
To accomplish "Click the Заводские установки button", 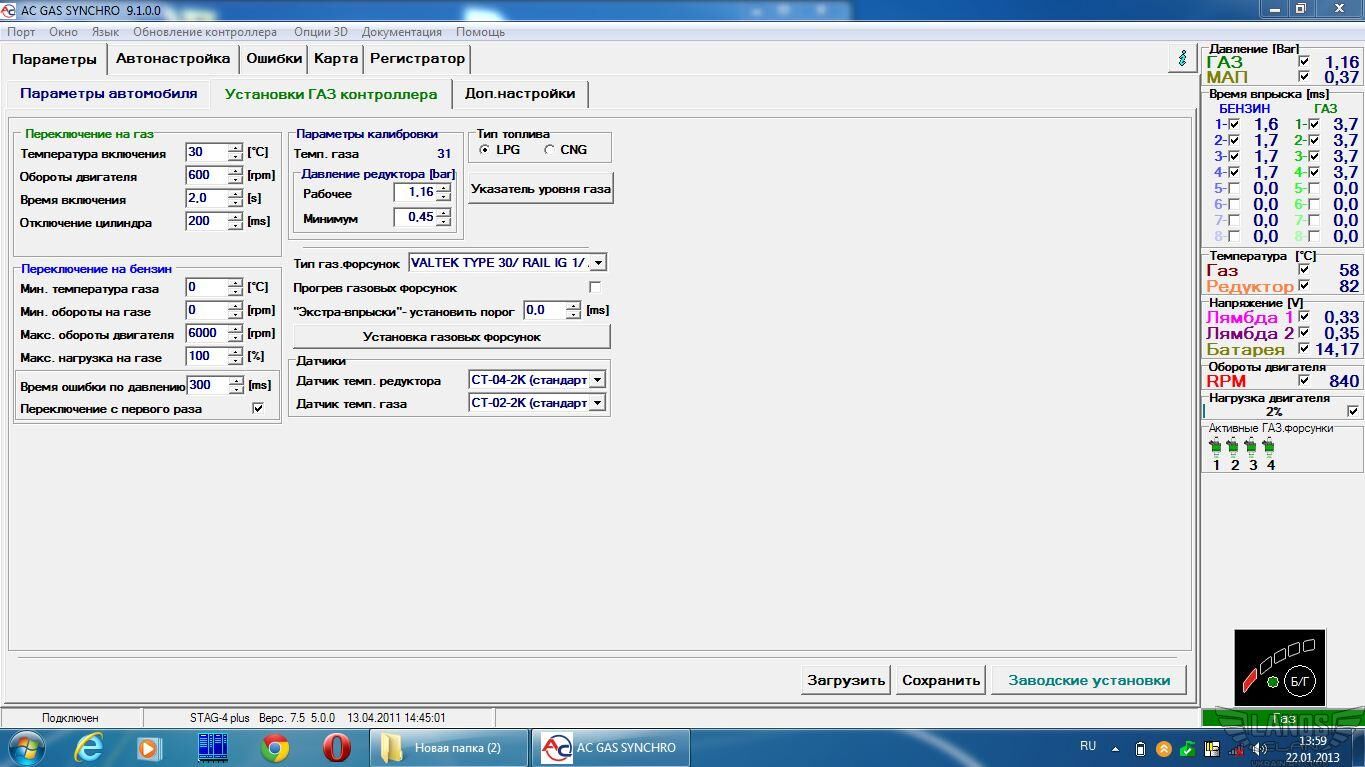I will [1088, 680].
